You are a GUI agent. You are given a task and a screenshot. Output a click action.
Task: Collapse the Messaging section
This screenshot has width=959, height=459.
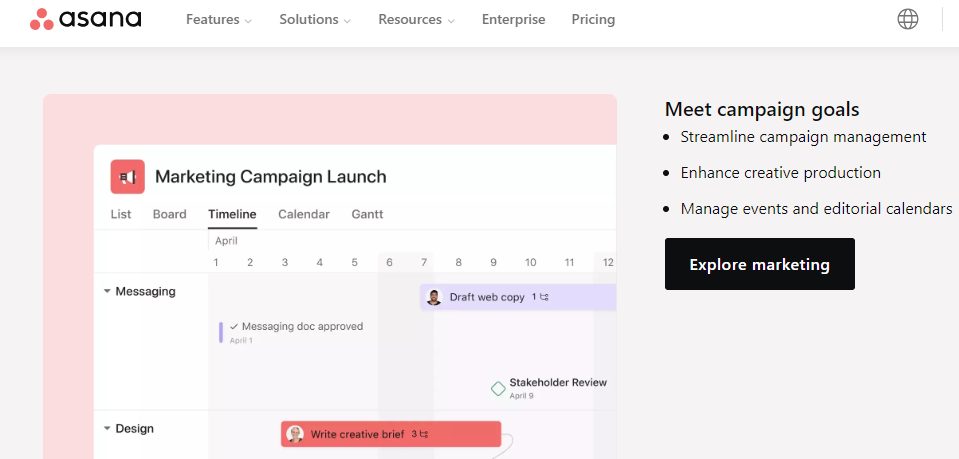click(107, 291)
